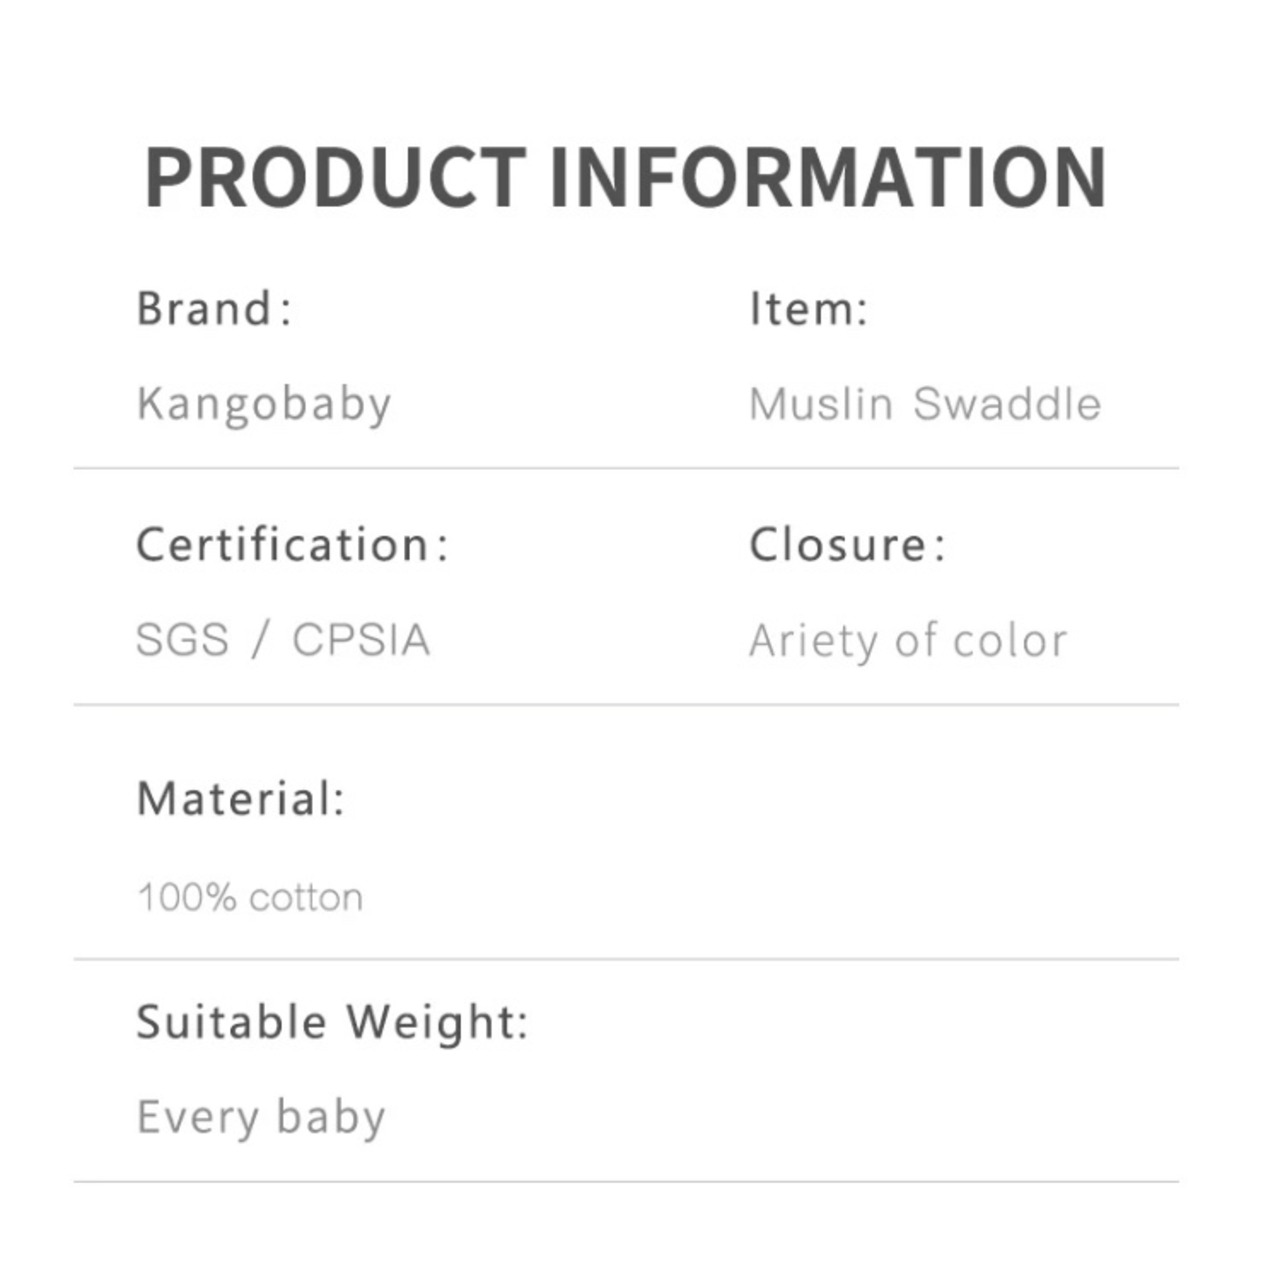Screen dimensions: 1280x1280
Task: Click the word CPSIA
Action: tap(361, 640)
